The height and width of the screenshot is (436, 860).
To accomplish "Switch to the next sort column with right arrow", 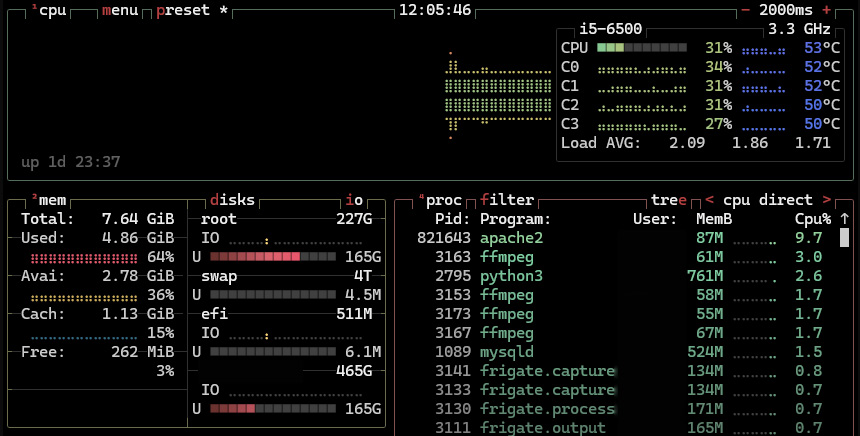I will (x=826, y=200).
